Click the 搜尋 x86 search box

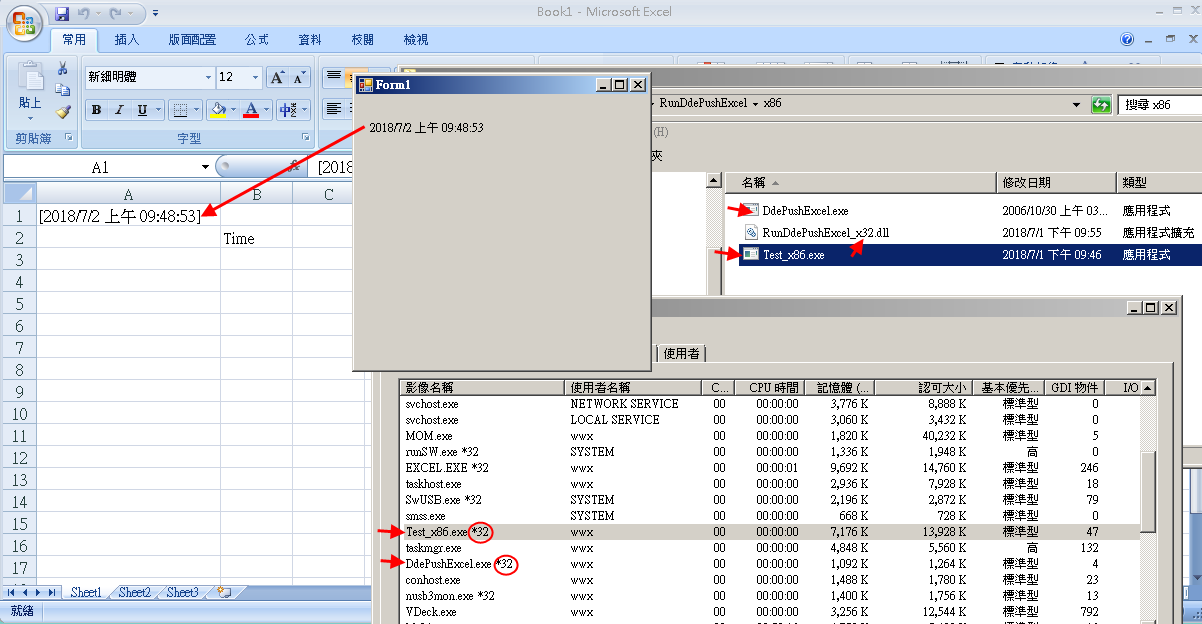[1160, 105]
